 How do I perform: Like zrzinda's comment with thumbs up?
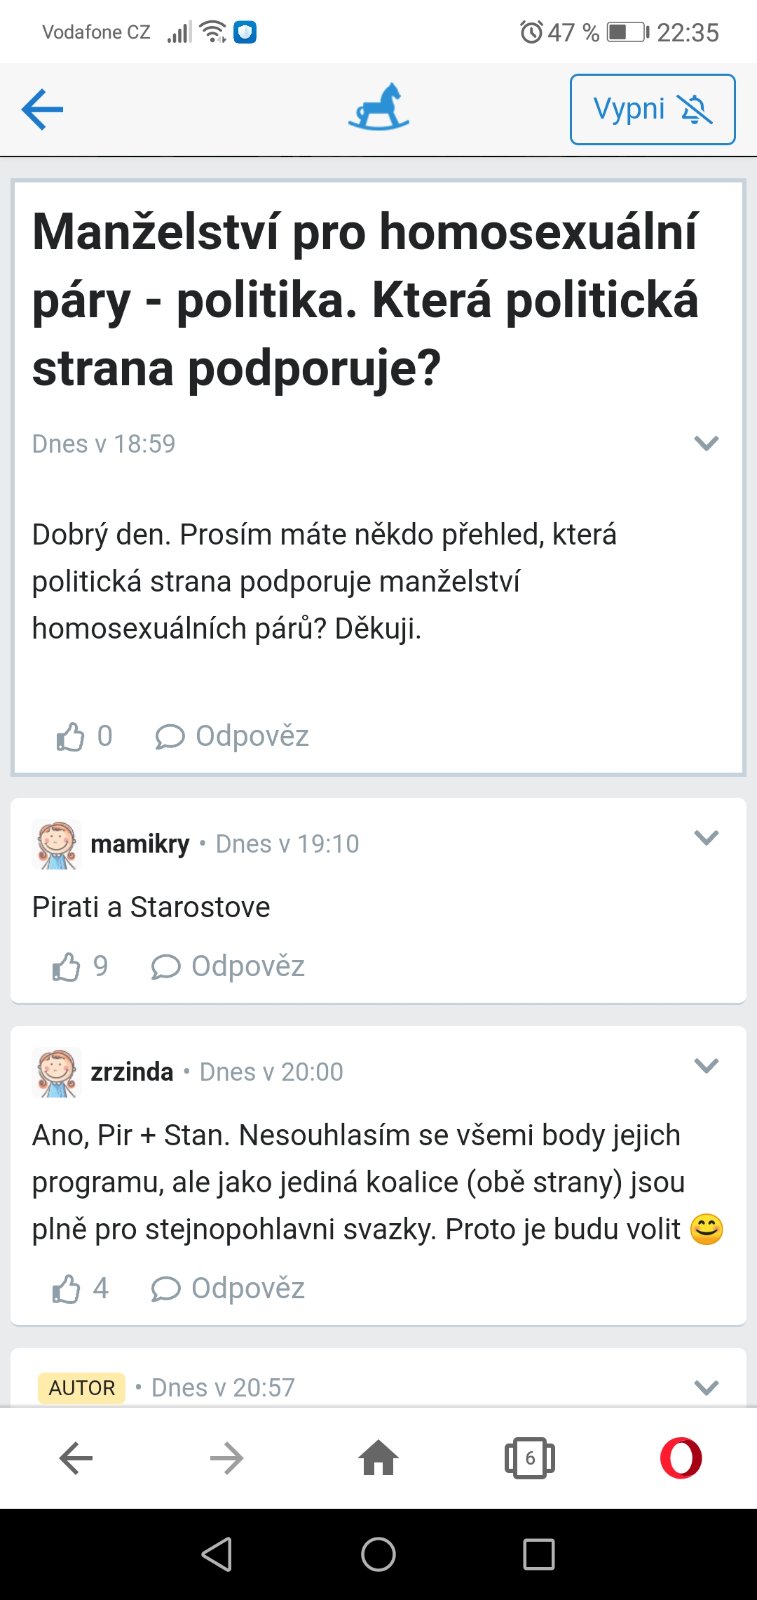67,1289
